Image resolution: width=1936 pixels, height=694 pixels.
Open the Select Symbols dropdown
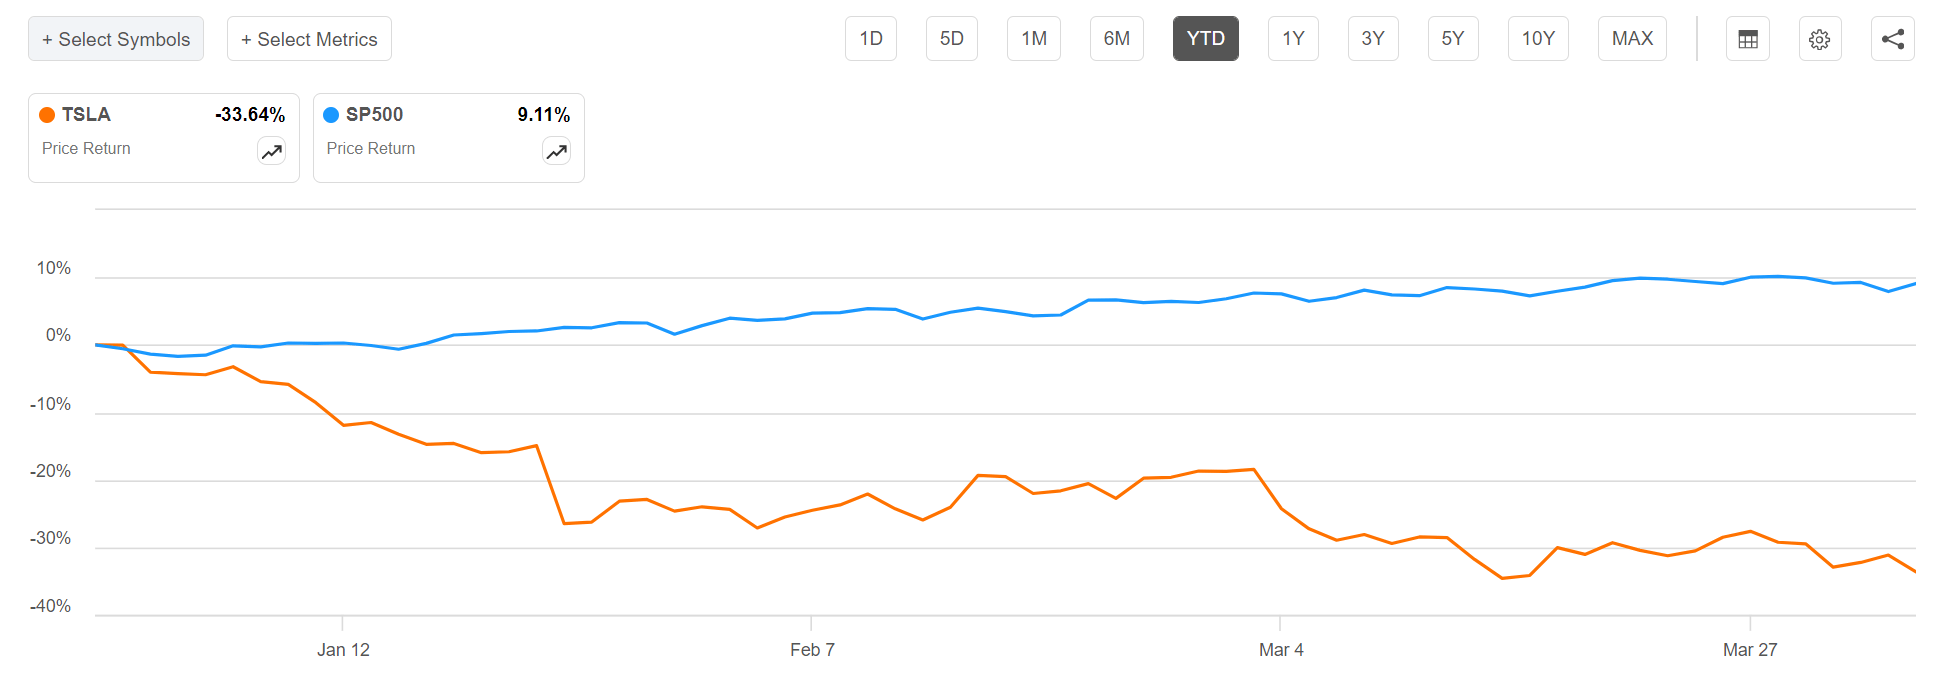pyautogui.click(x=116, y=39)
